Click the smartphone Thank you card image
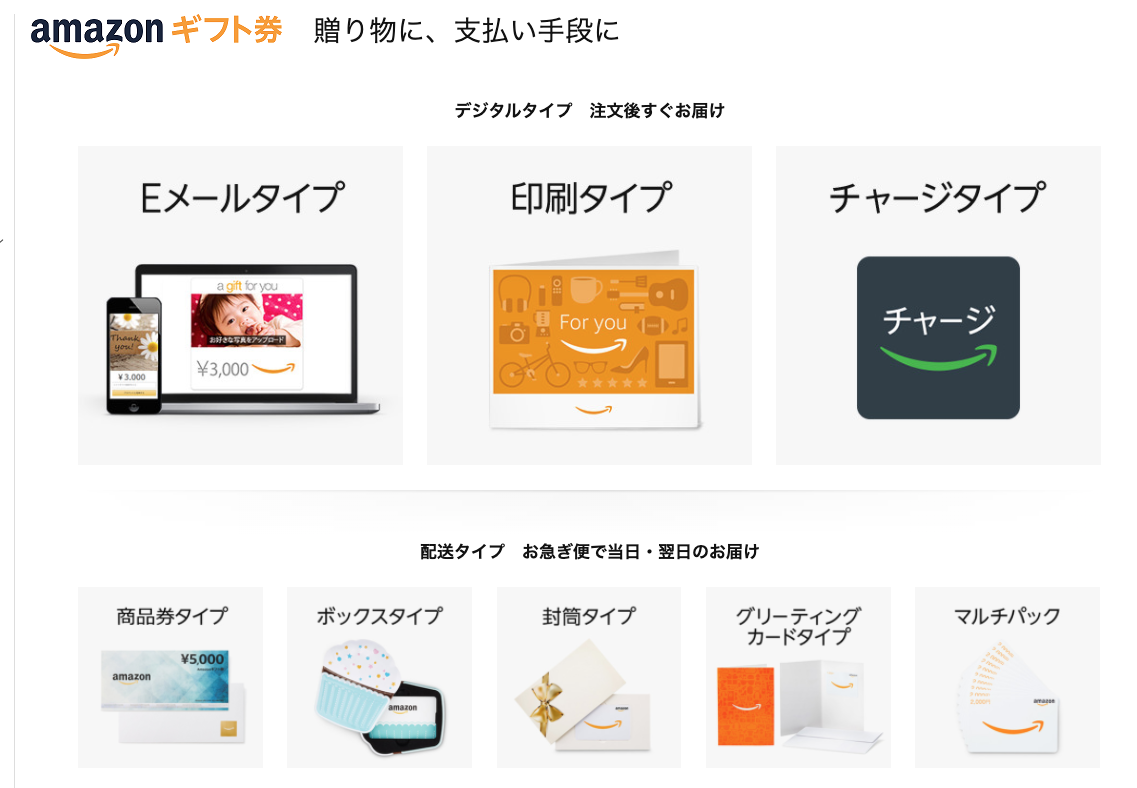Screen dimensions: 1137x788 (x=134, y=355)
